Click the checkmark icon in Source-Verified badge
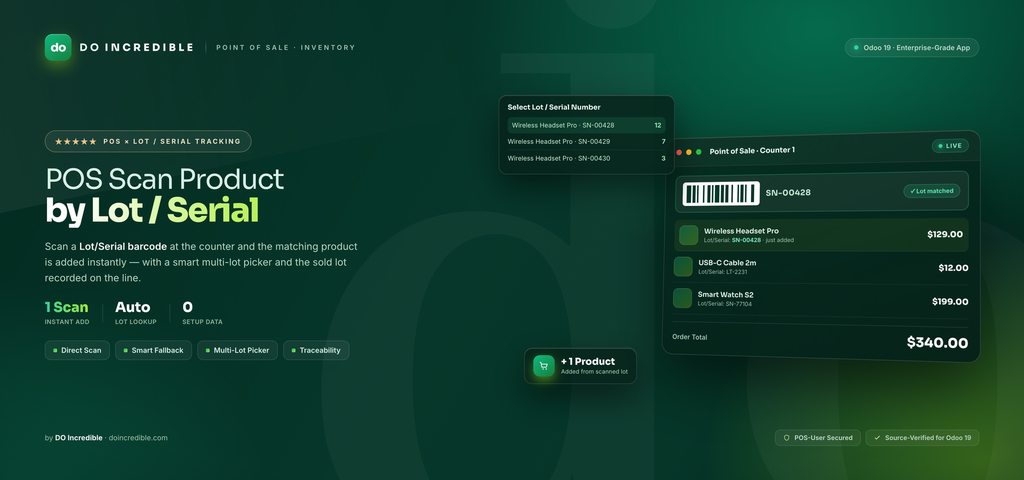This screenshot has width=1024, height=480. point(877,438)
